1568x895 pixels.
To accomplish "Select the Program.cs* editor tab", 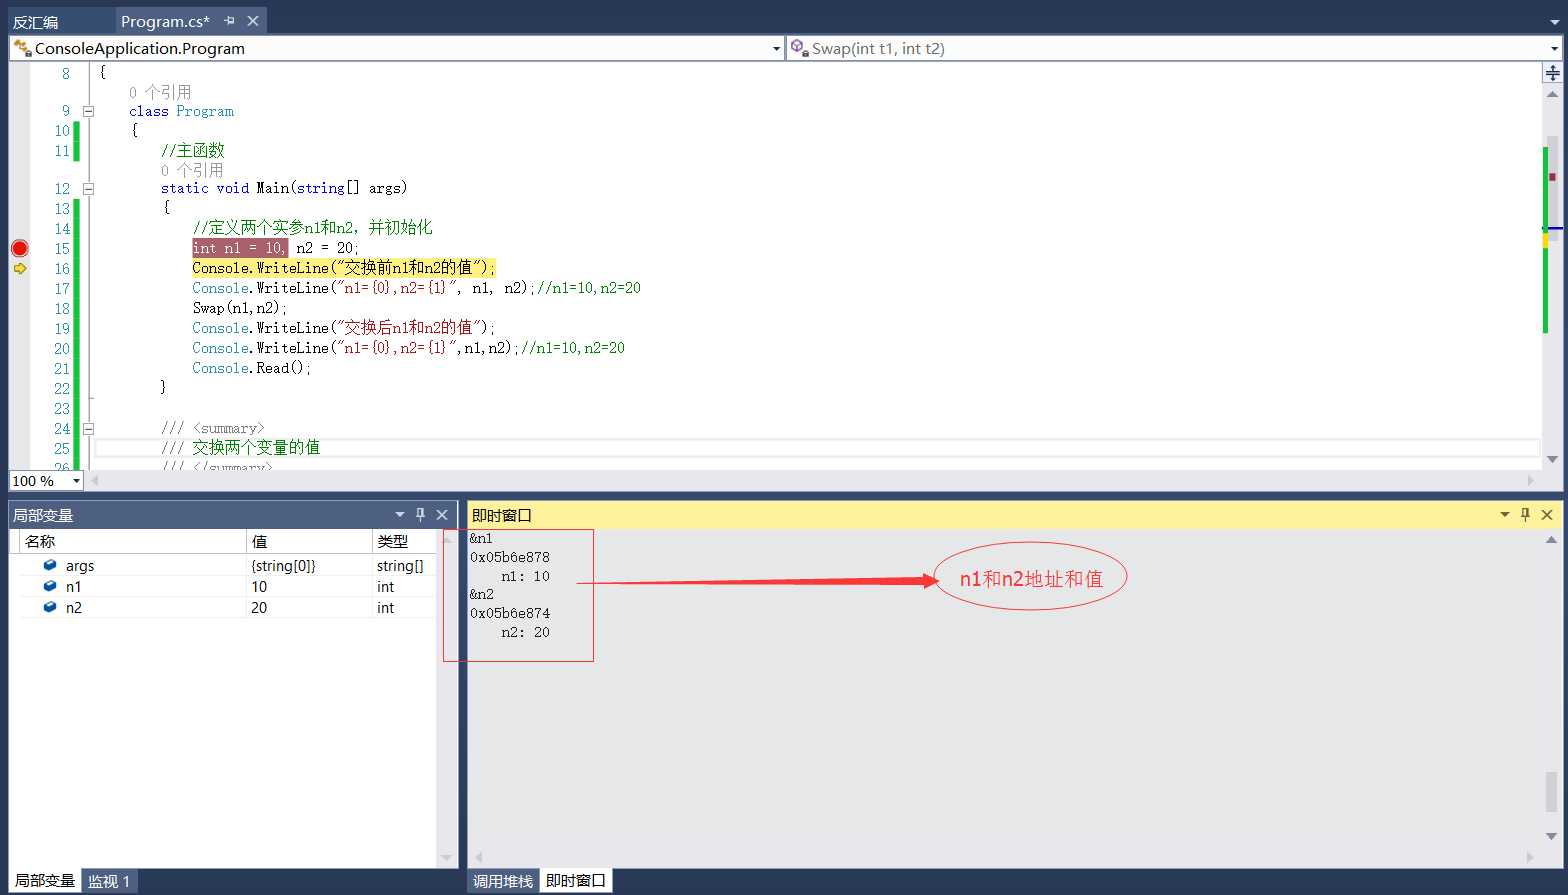I will click(x=165, y=21).
